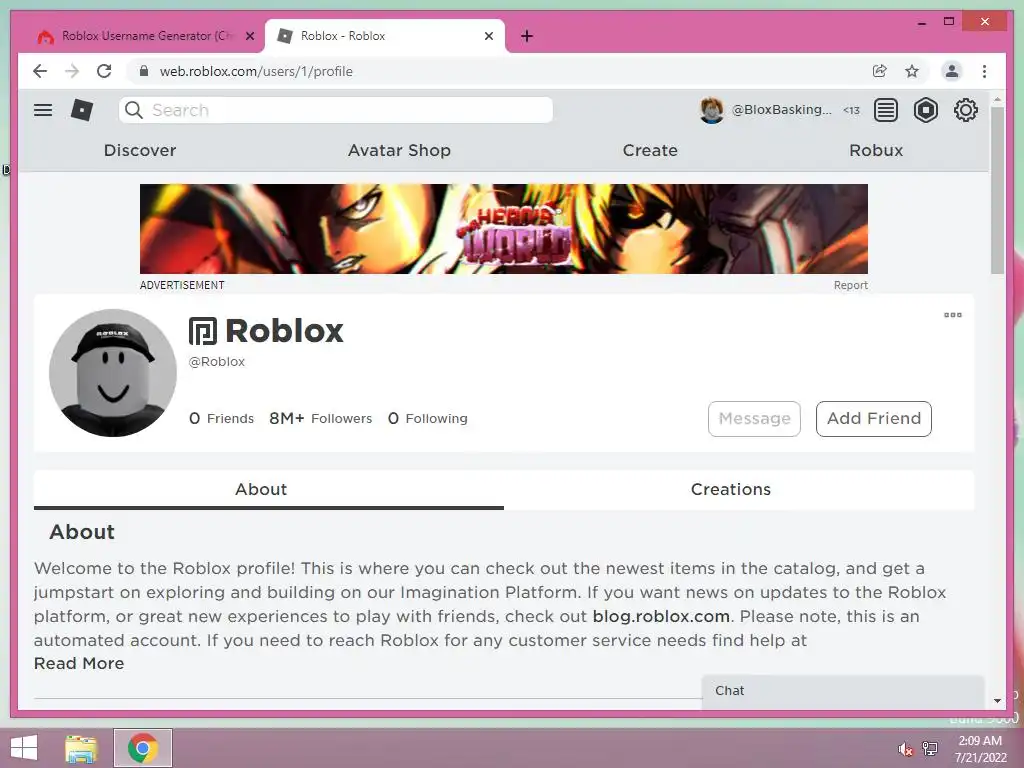
Task: Open the blog.roblox.com link
Action: 661,616
